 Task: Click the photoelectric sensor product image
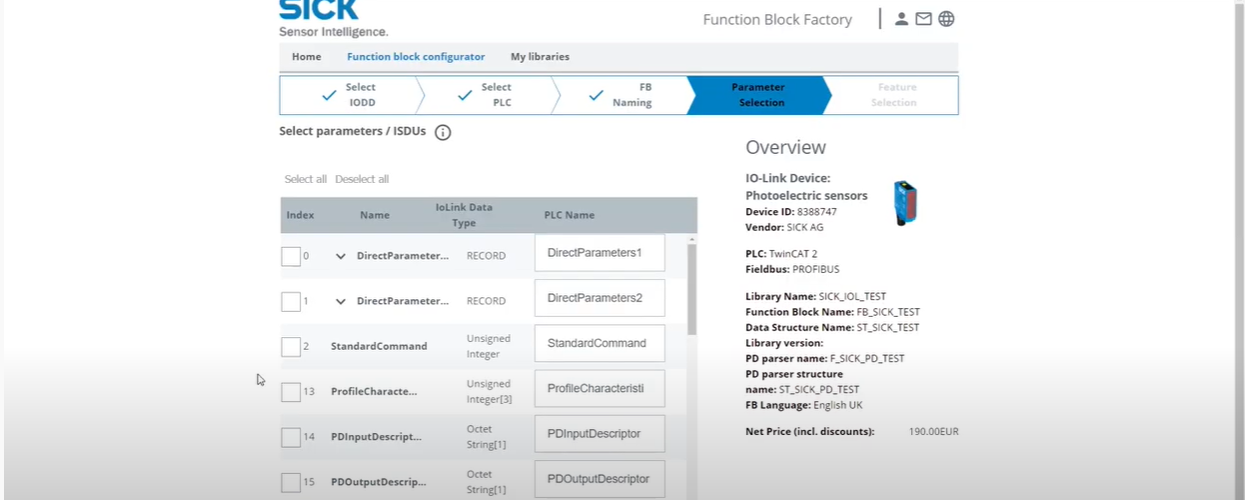tap(905, 203)
